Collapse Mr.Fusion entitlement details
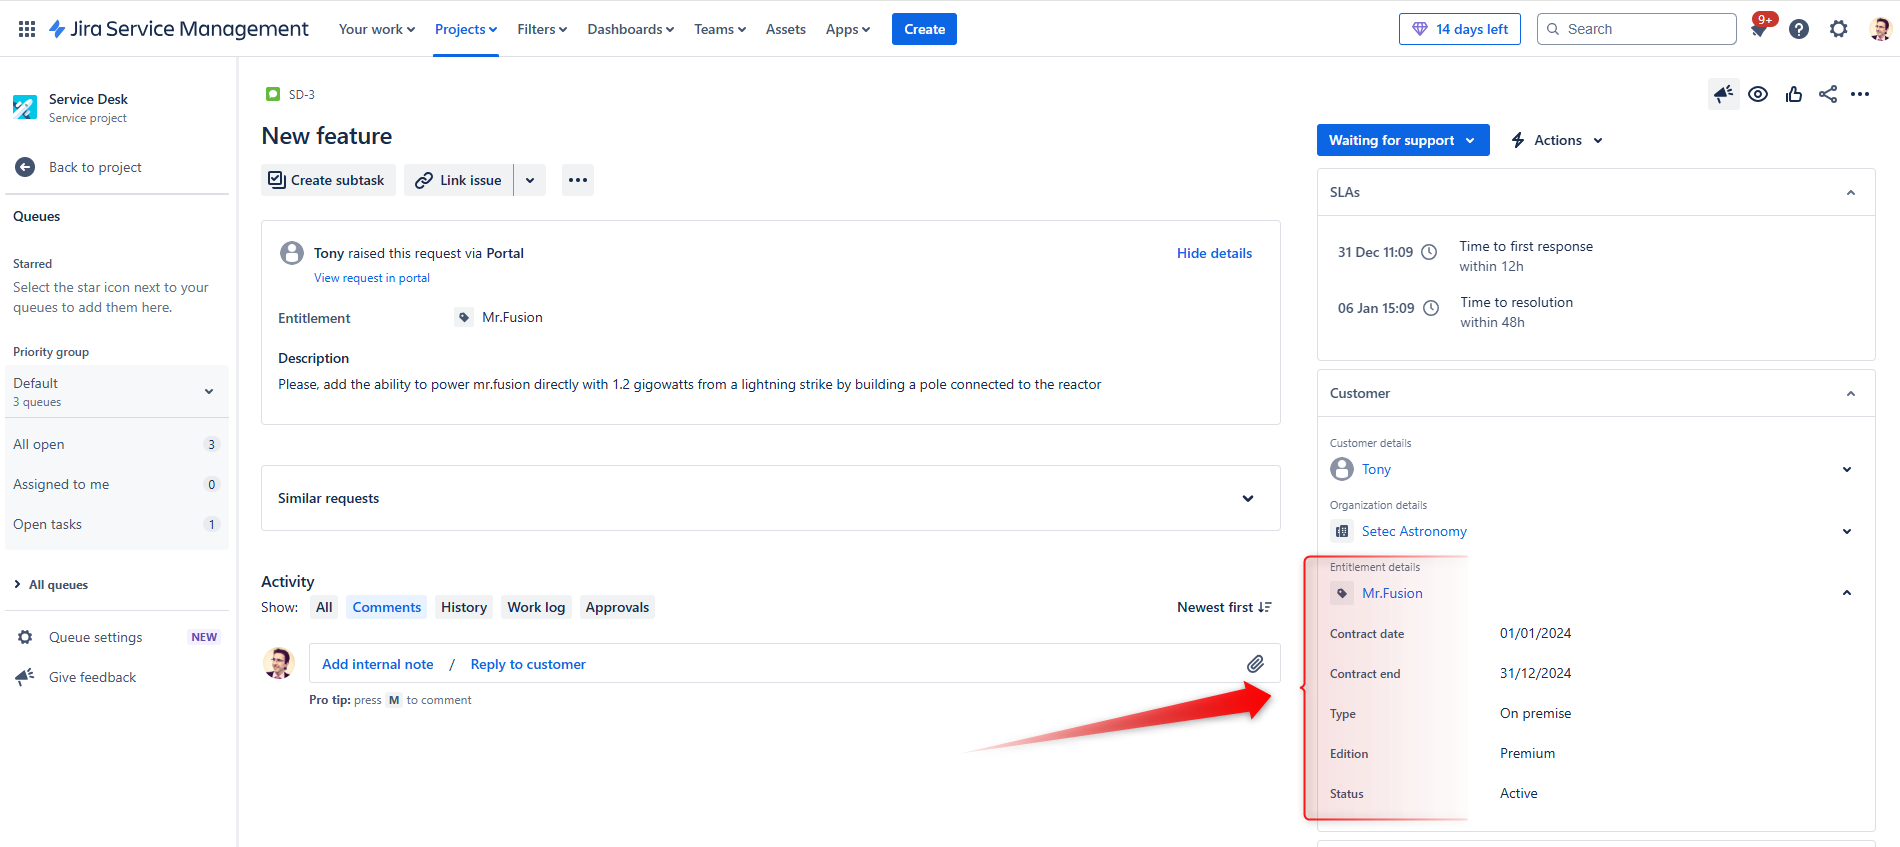The image size is (1900, 847). click(x=1847, y=593)
